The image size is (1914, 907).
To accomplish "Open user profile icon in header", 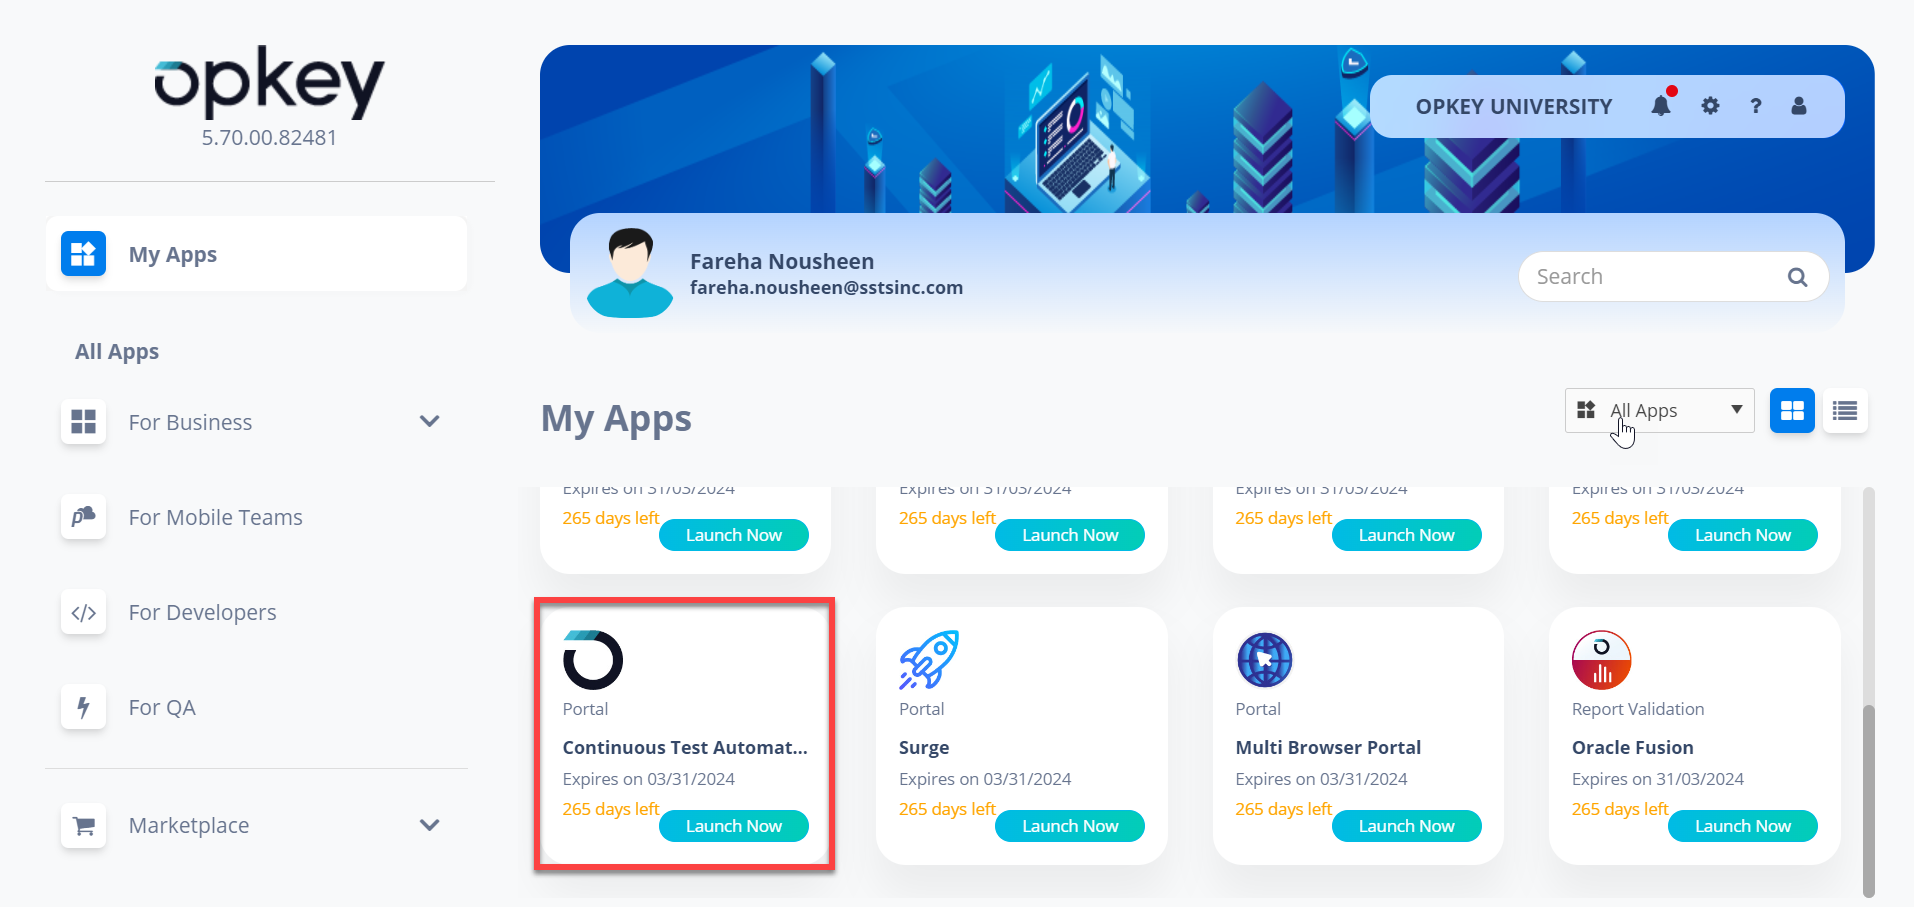I will pyautogui.click(x=1798, y=105).
